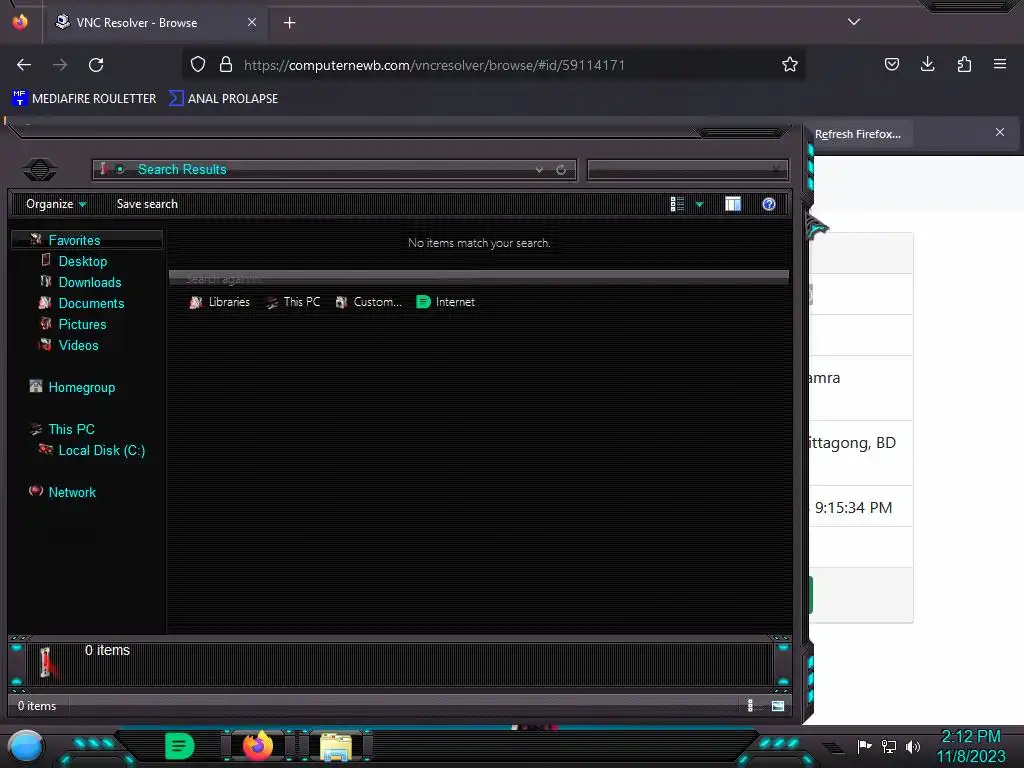The image size is (1024, 768).
Task: Search again on the Internet
Action: click(x=445, y=302)
